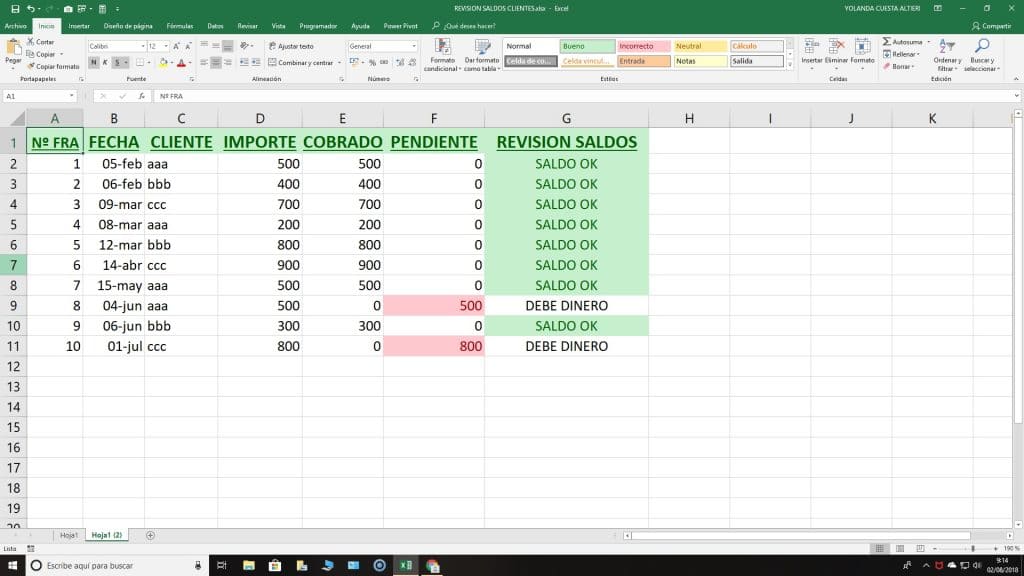Switch to Diseño de página tab
Viewport: 1024px width, 576px height.
click(x=128, y=26)
